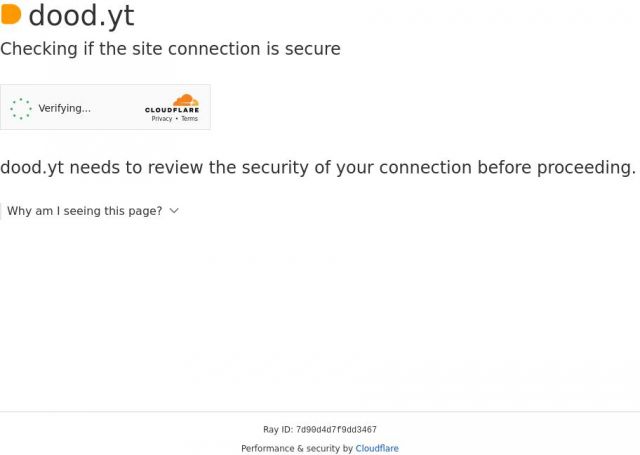Open the Privacy link in the widget
The width and height of the screenshot is (640, 455).
(x=161, y=119)
